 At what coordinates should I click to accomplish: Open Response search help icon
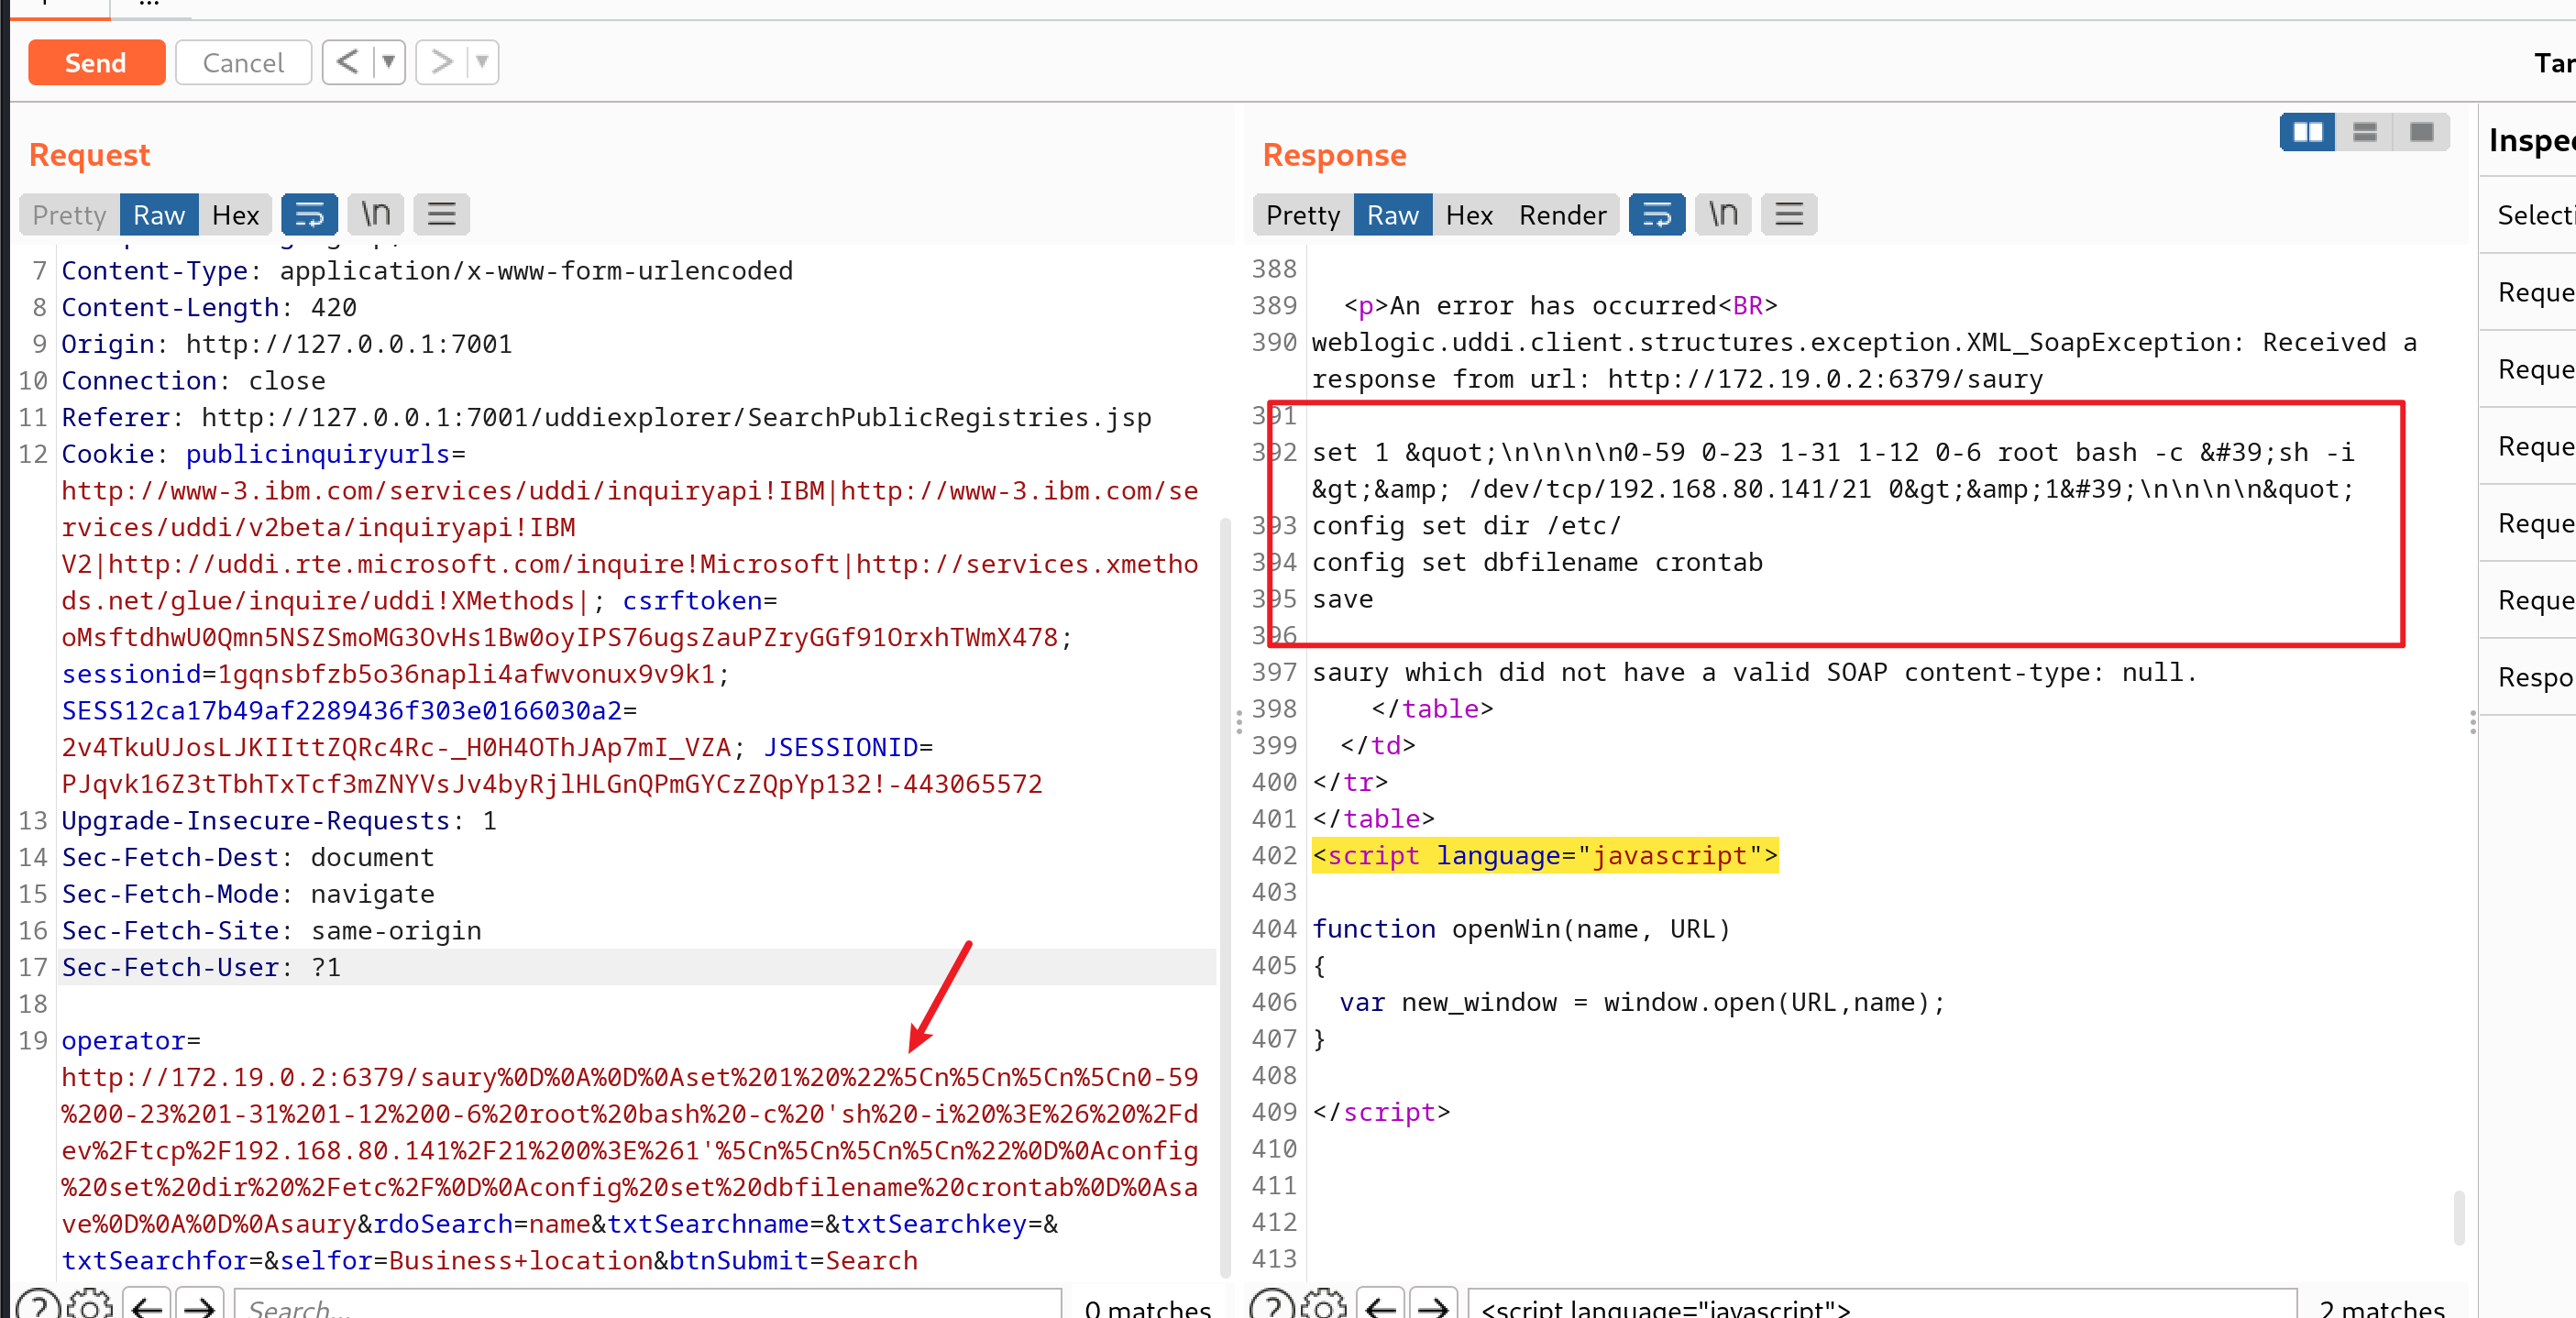click(x=1272, y=1305)
